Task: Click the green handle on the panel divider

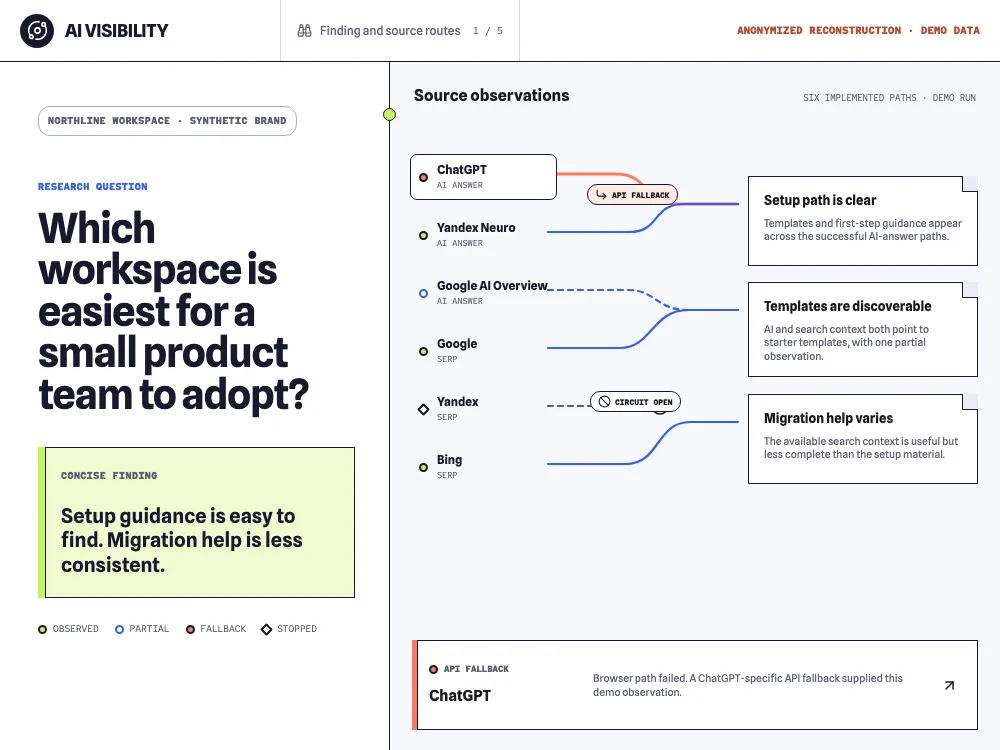Action: pyautogui.click(x=390, y=115)
